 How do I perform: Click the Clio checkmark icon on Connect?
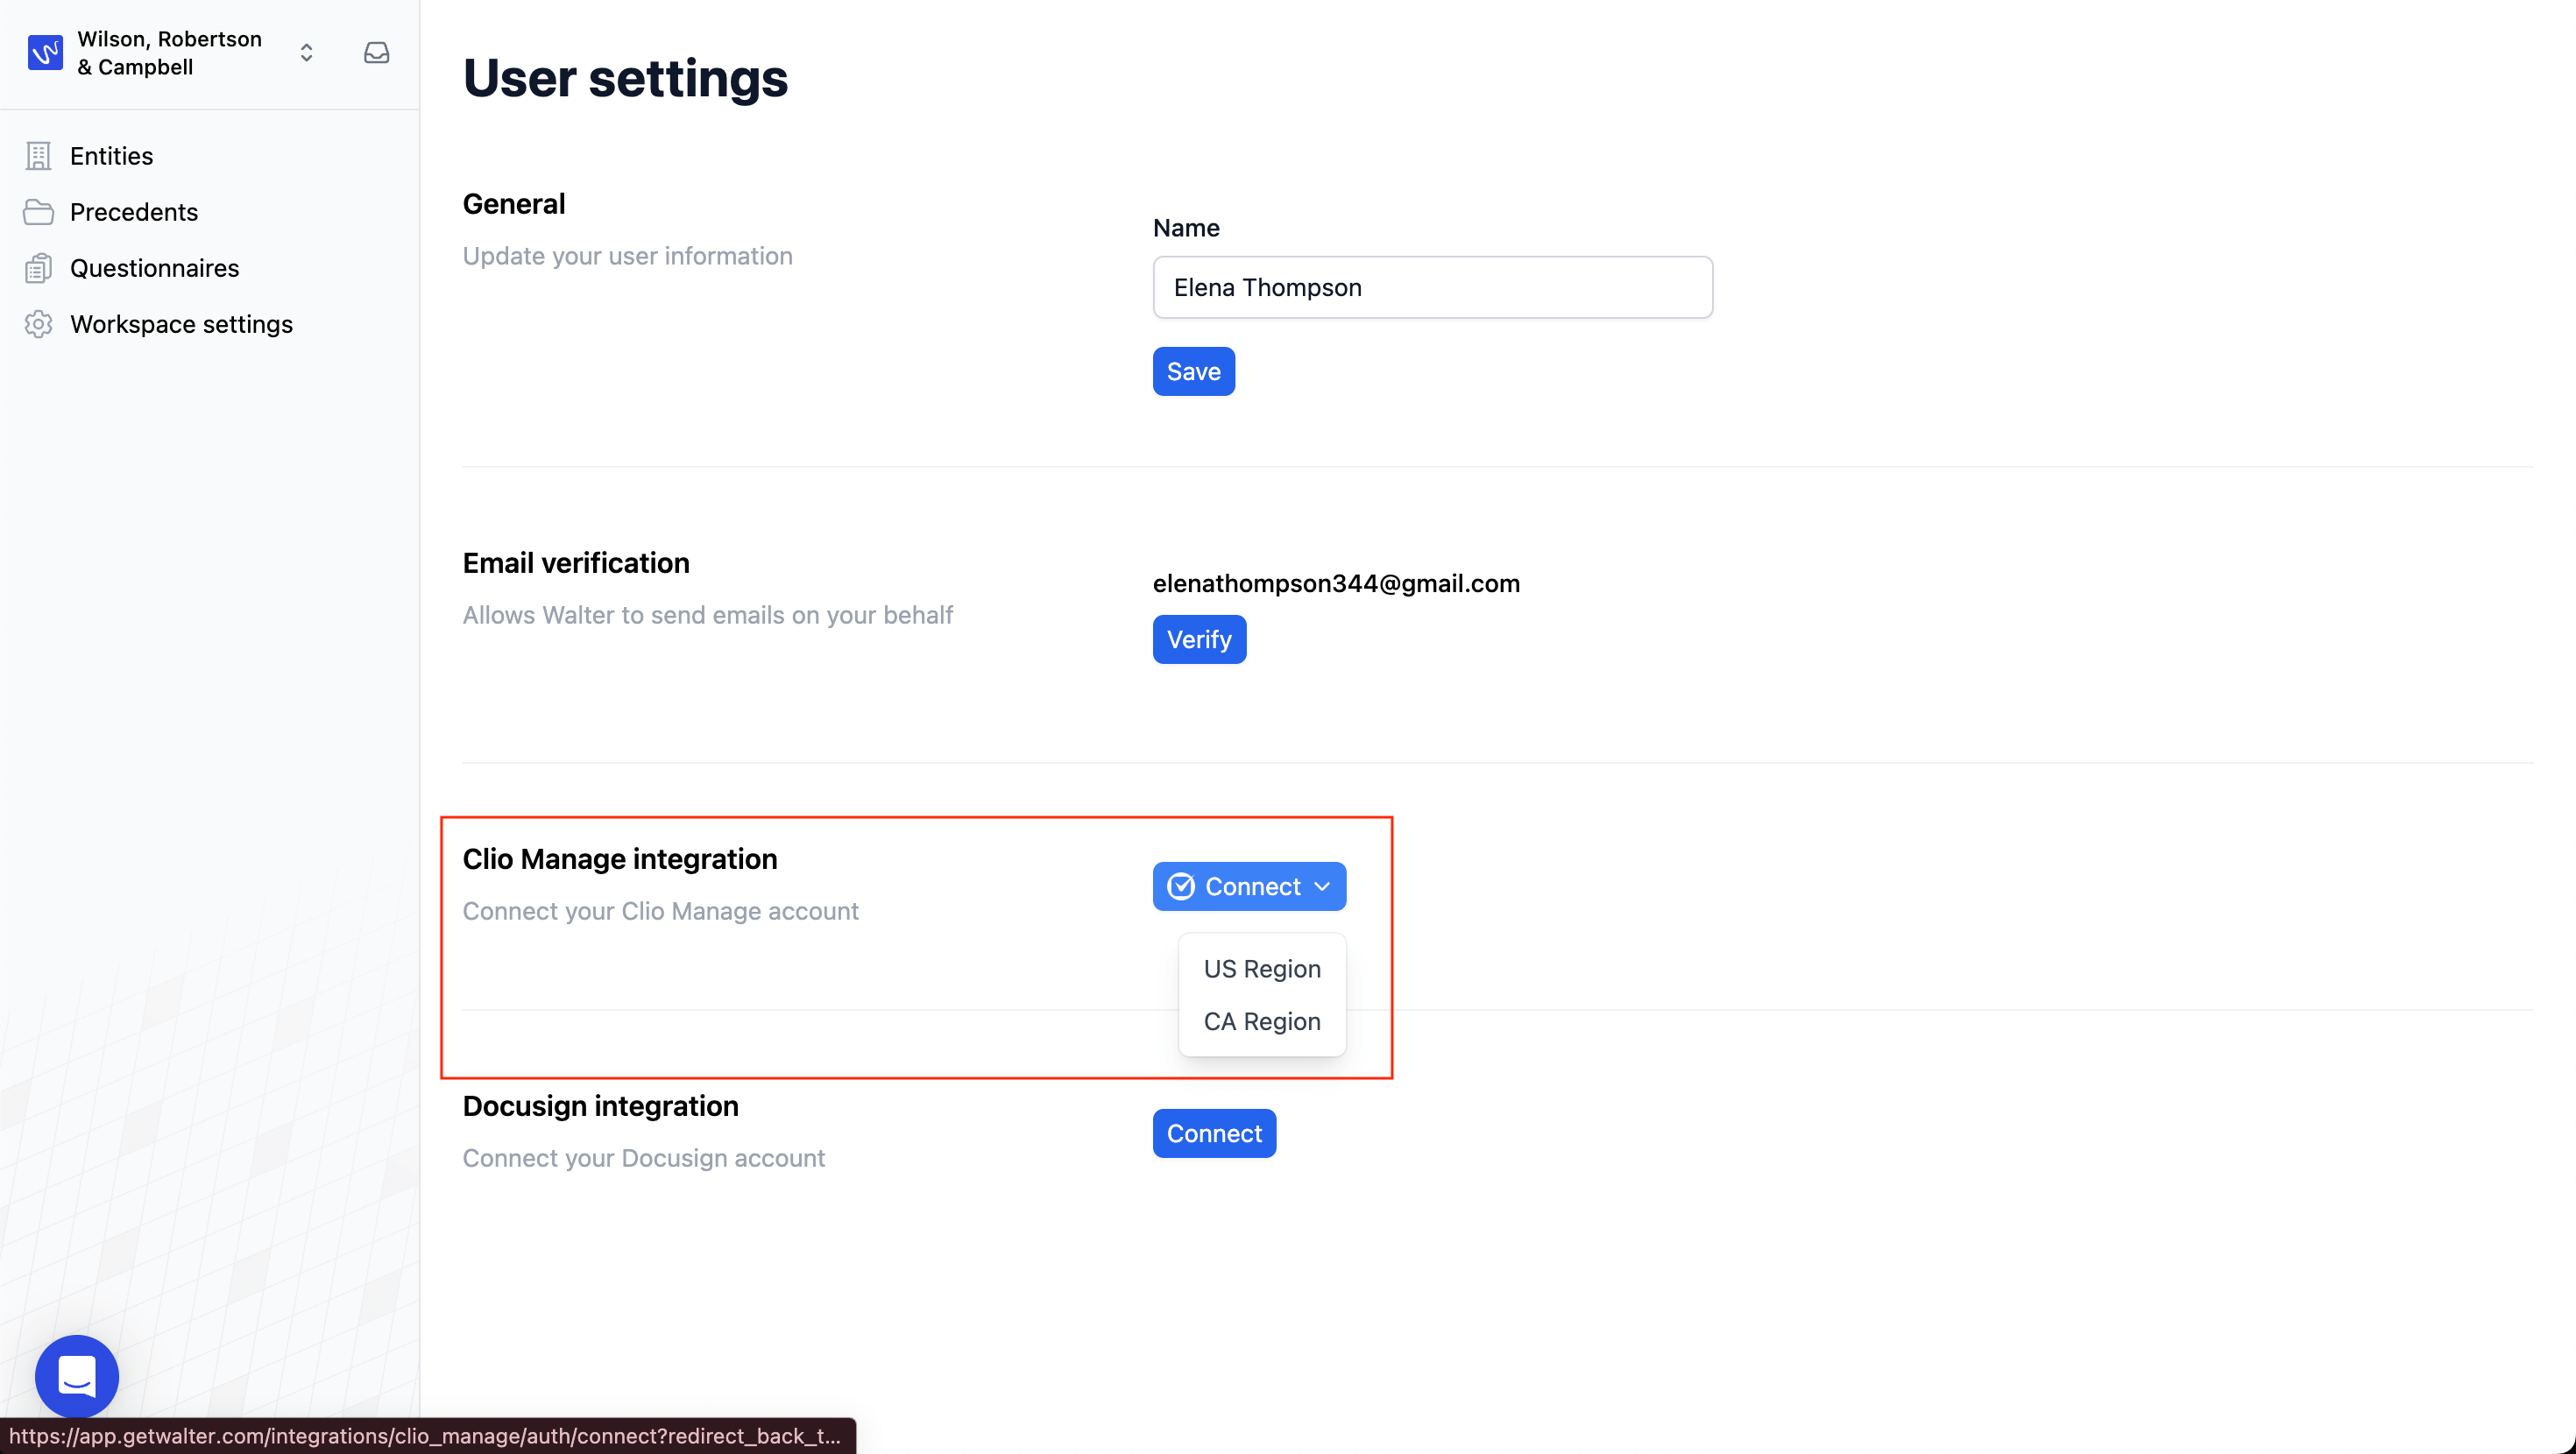[x=1181, y=887]
